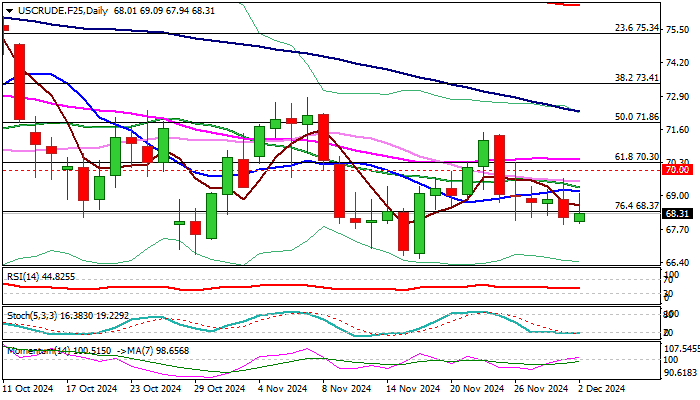This screenshot has height=400, width=700.
Task: Select the last green candle on the chart
Action: [580, 217]
